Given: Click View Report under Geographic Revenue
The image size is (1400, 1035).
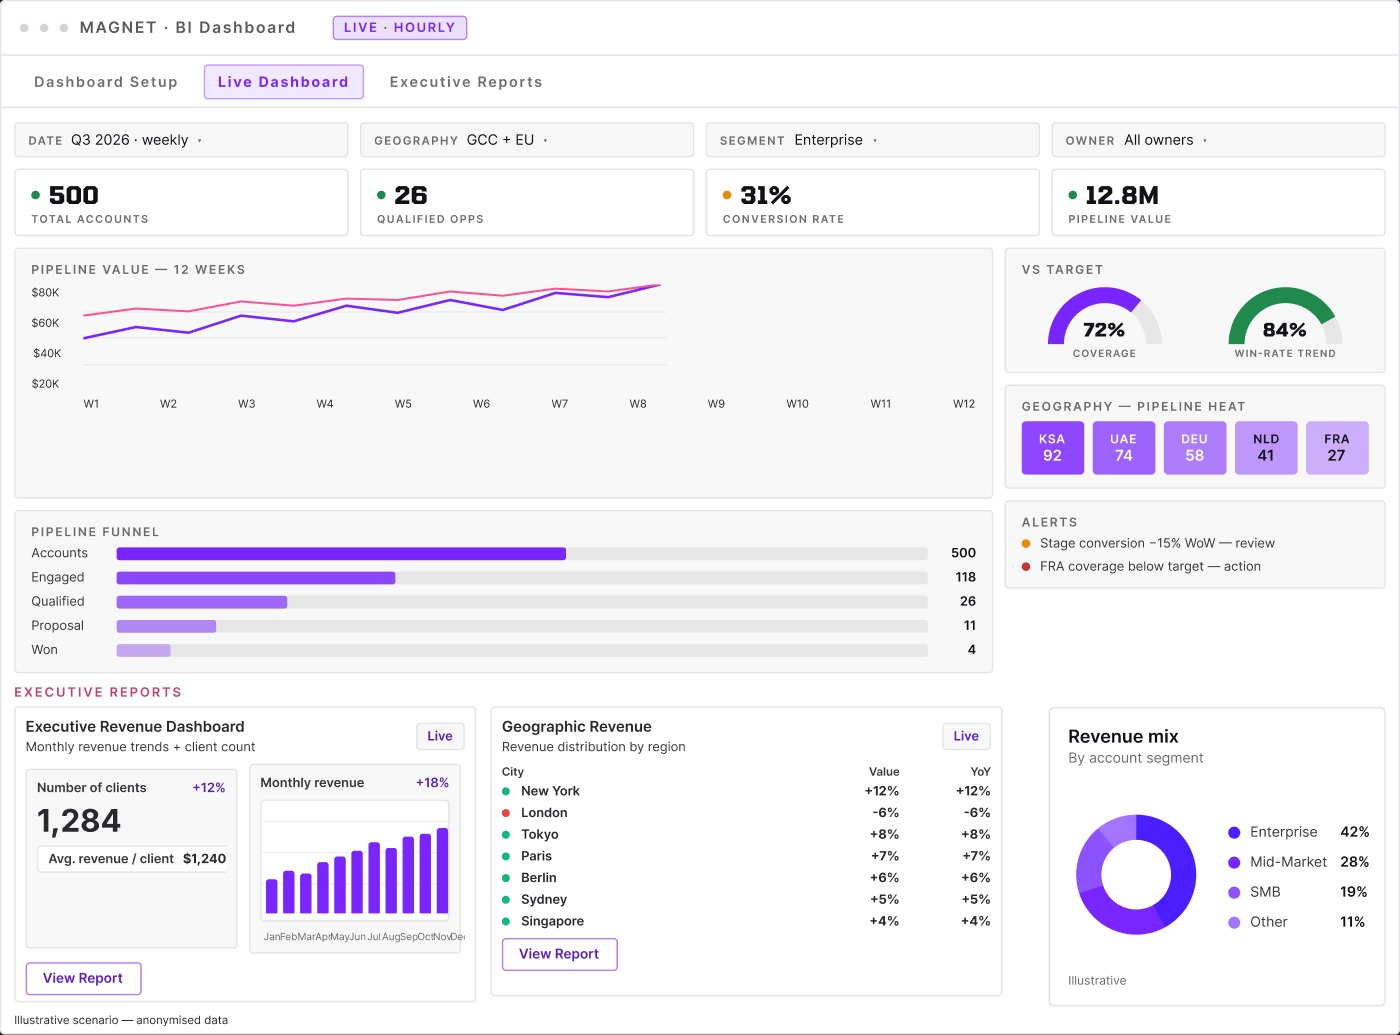Looking at the screenshot, I should 559,954.
